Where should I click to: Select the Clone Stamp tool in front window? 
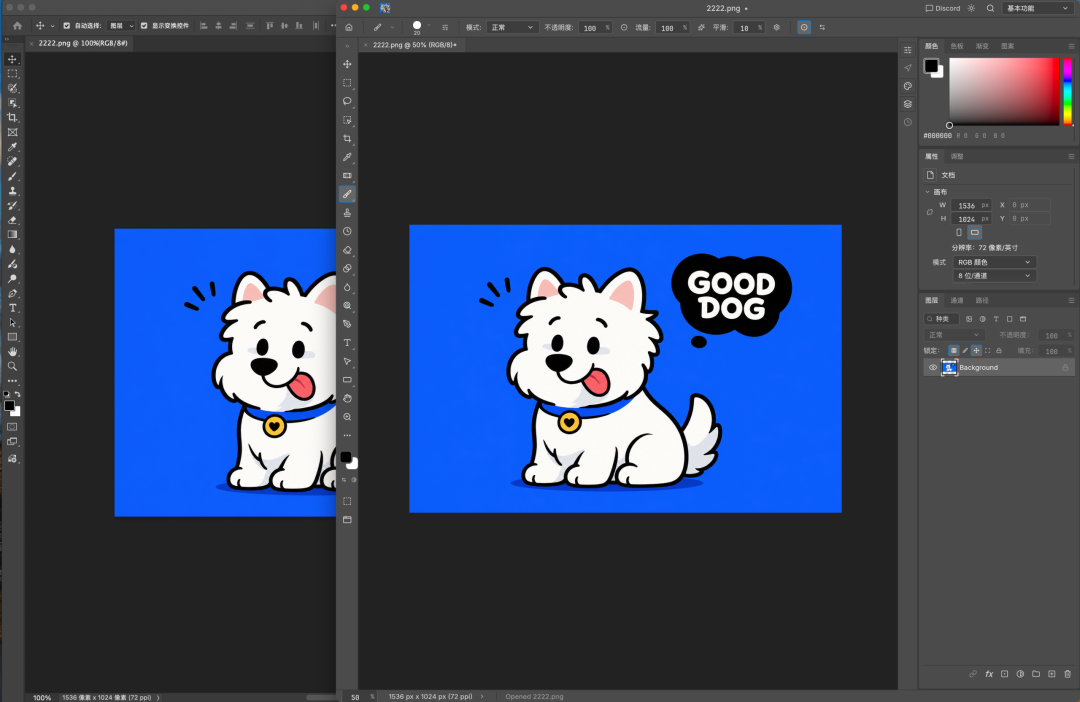pyautogui.click(x=347, y=213)
